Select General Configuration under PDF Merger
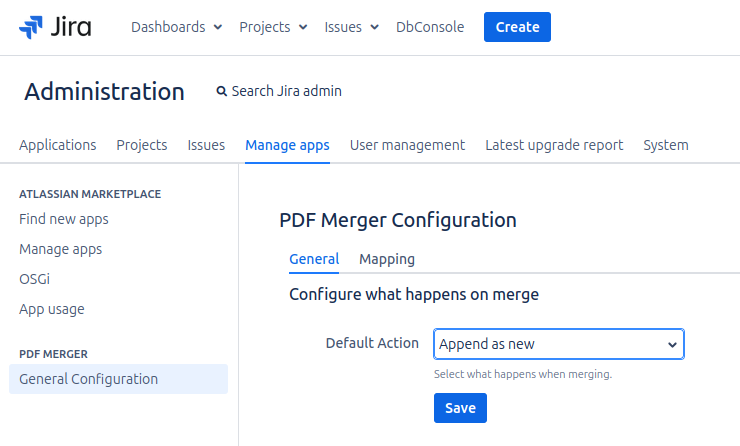This screenshot has height=446, width=740. [118, 379]
